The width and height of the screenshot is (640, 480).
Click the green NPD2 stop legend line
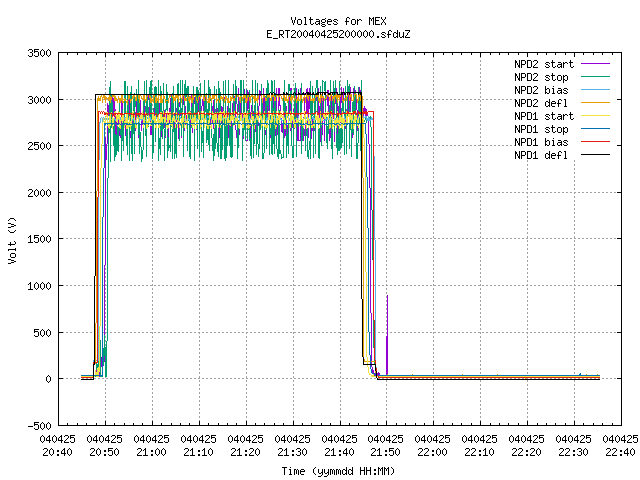coord(595,77)
